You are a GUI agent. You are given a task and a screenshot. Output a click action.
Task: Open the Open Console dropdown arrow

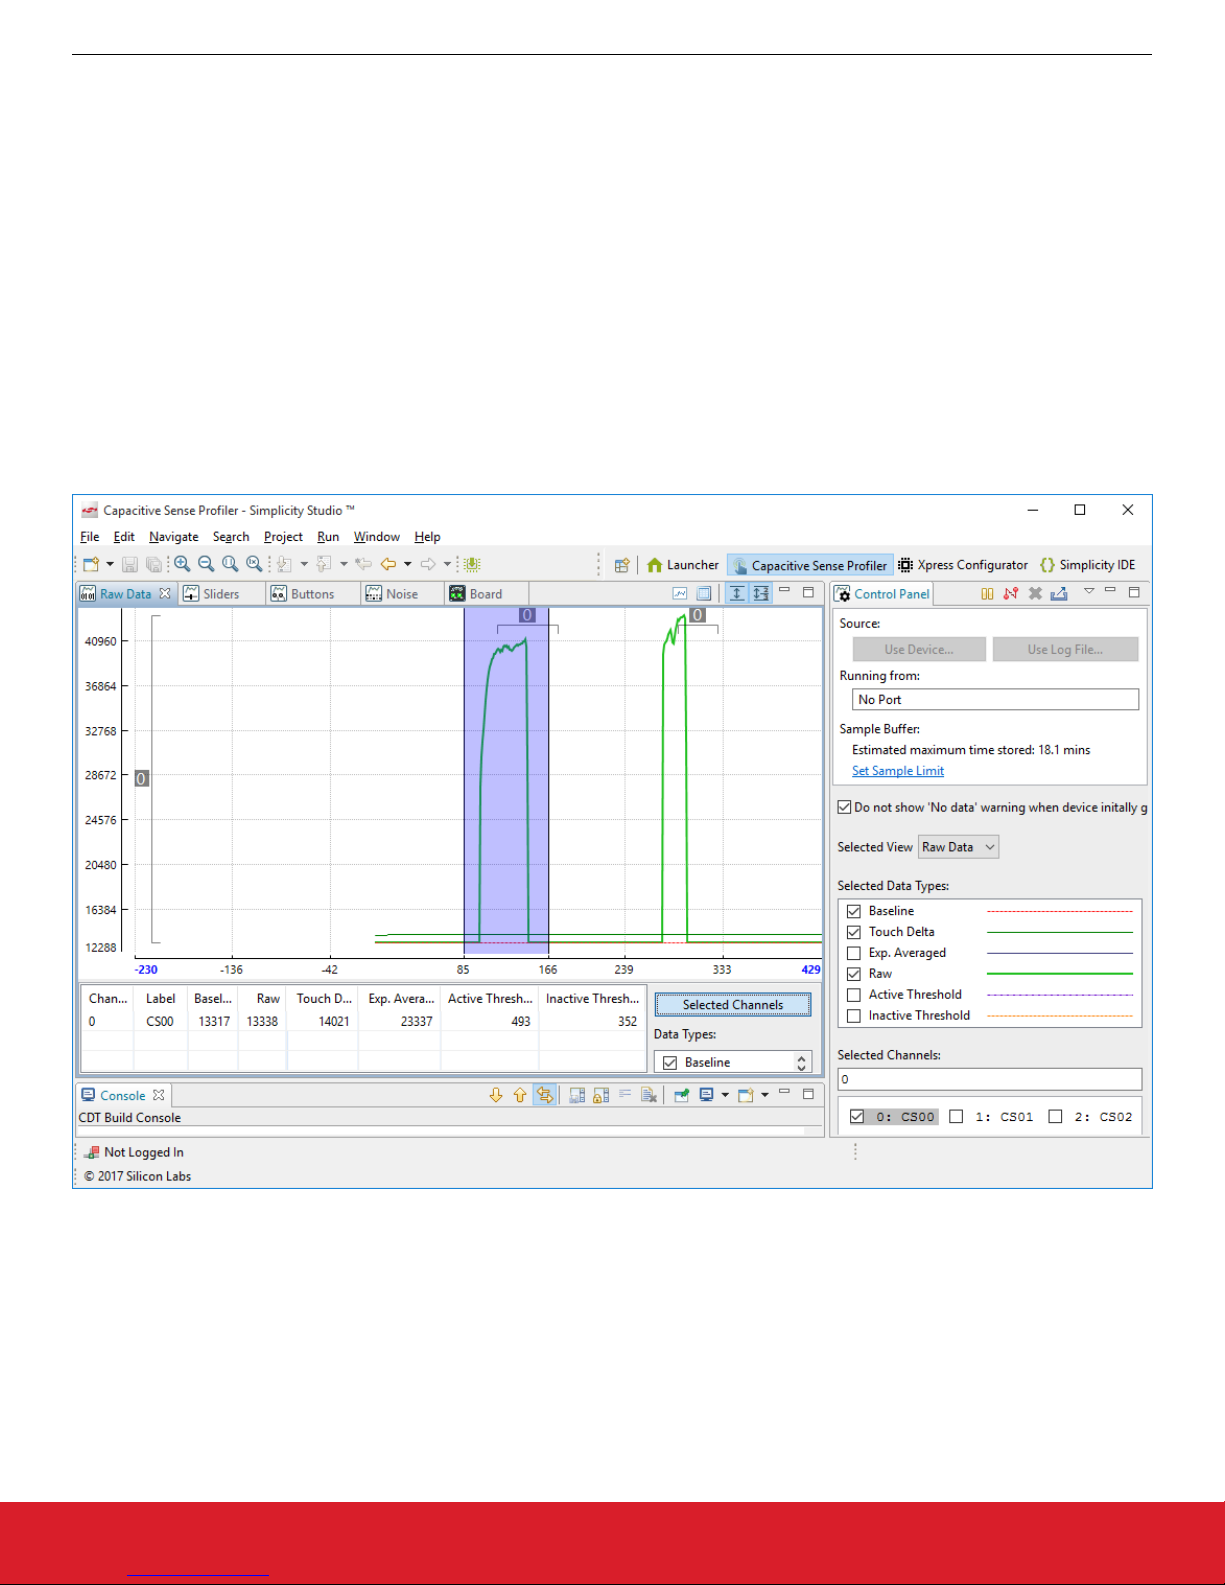coord(765,1095)
